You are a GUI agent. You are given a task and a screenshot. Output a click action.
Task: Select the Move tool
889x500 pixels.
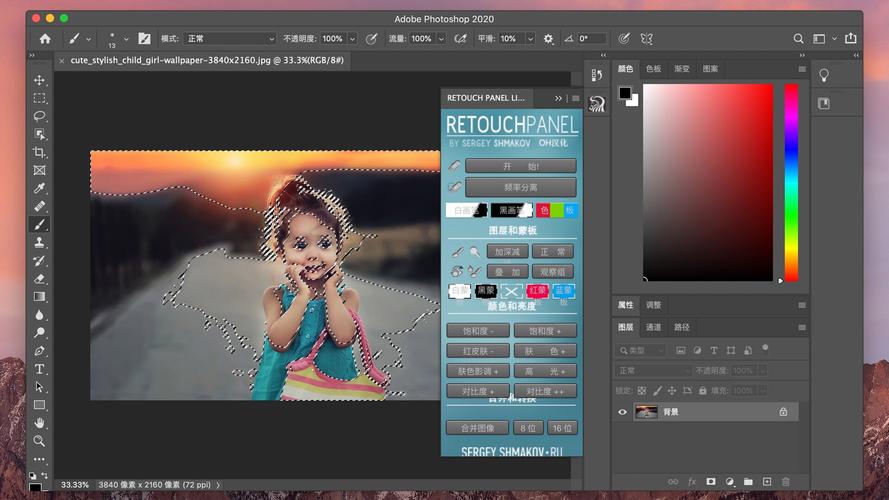(x=40, y=81)
